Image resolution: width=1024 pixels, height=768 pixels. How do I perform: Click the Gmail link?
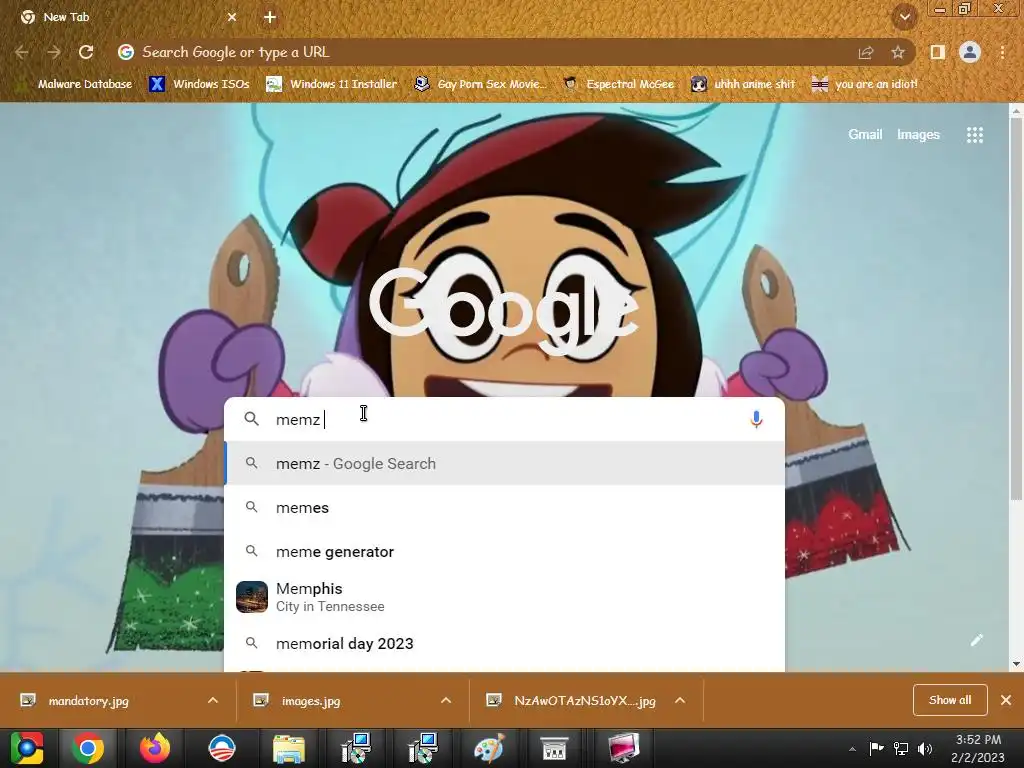(865, 135)
